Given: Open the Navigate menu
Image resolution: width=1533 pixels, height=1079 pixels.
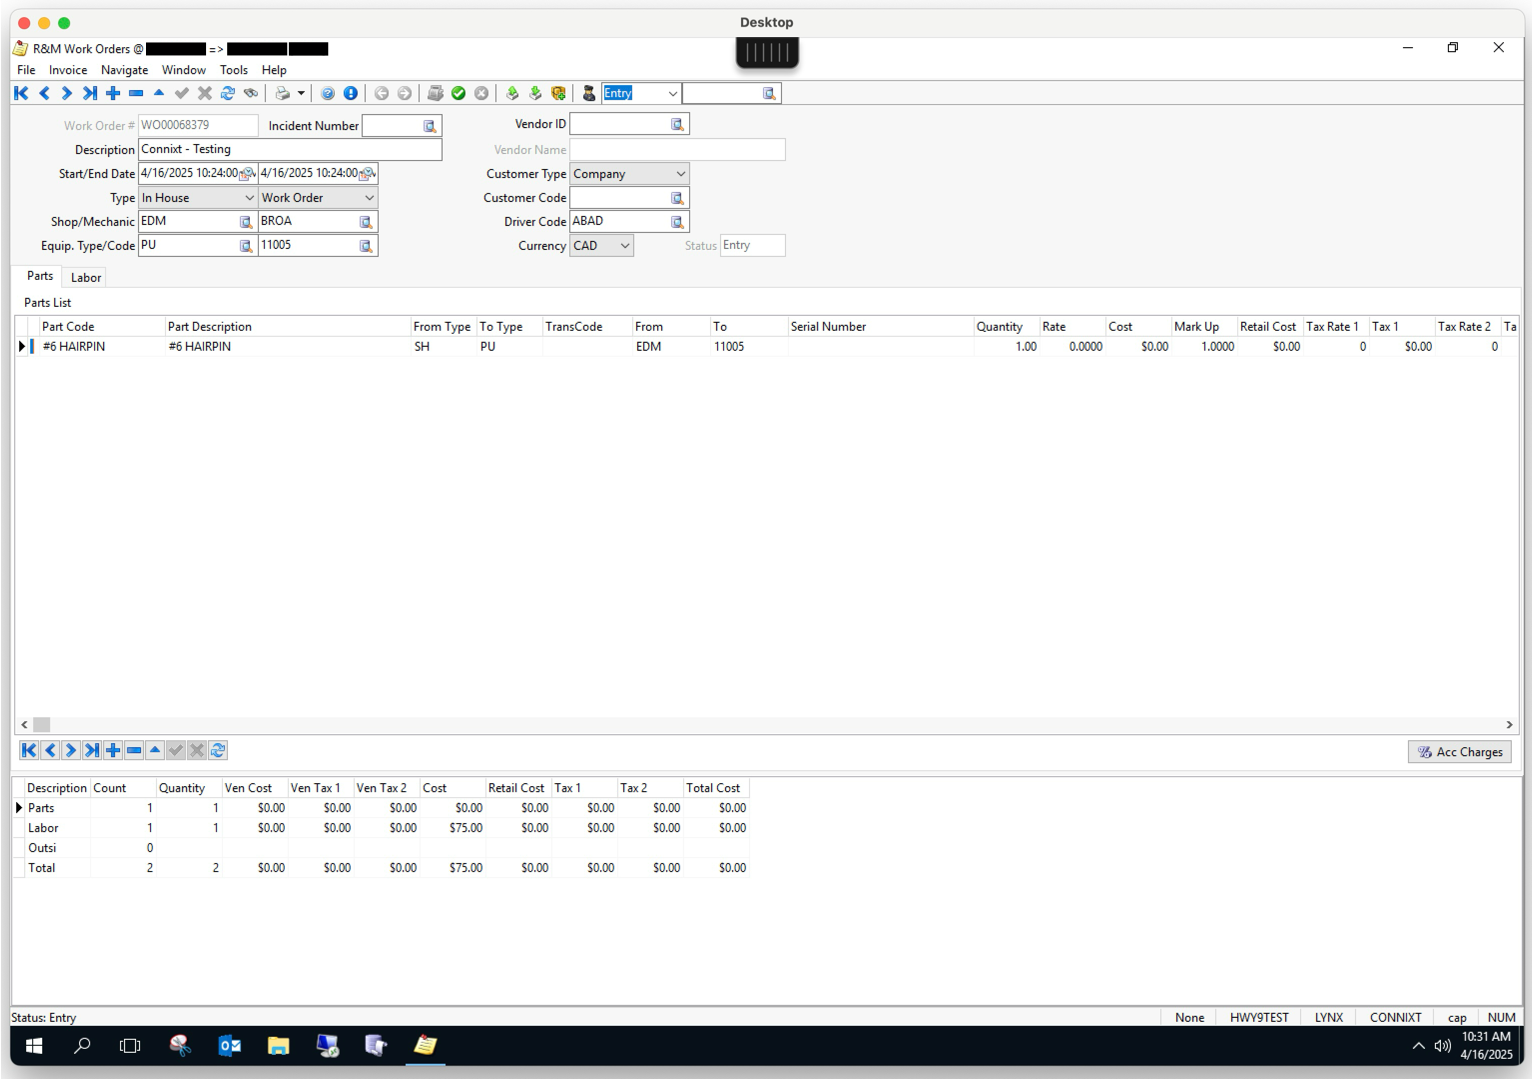Looking at the screenshot, I should [x=124, y=70].
